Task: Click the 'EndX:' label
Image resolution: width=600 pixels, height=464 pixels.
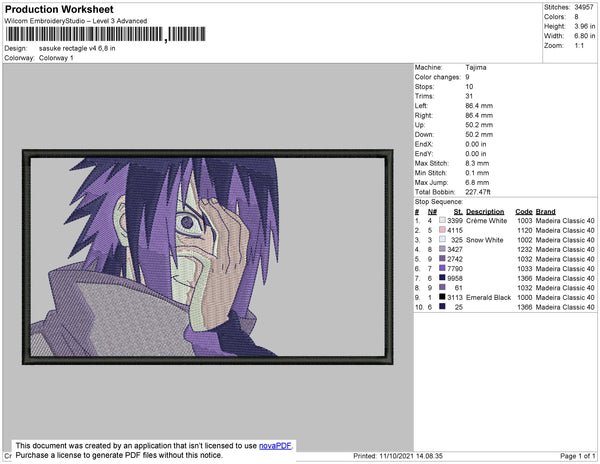Action: (x=424, y=144)
